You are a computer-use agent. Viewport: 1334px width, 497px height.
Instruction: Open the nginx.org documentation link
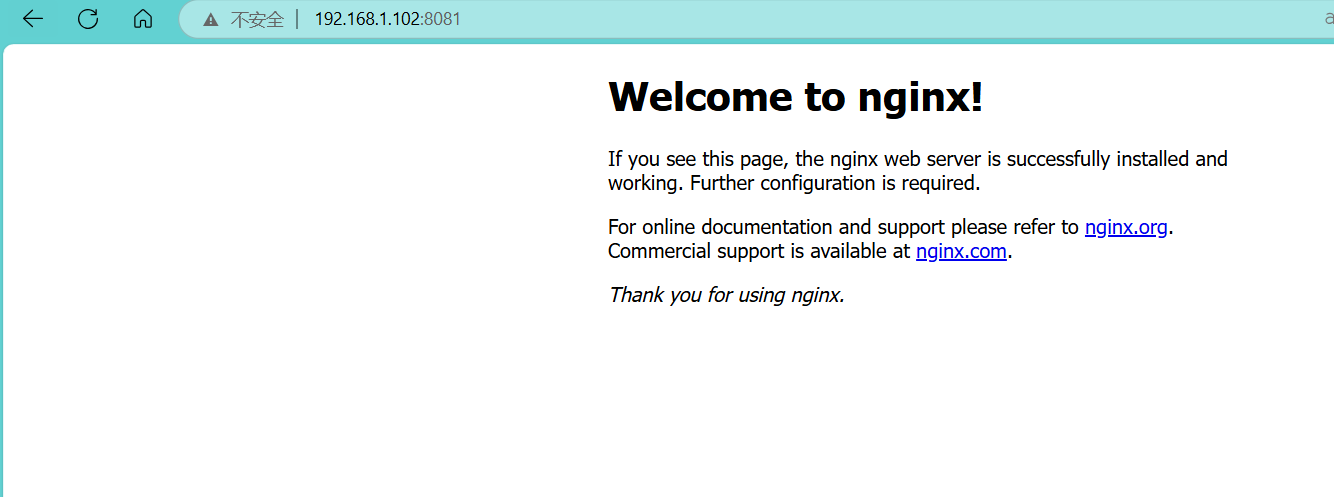click(x=1126, y=227)
